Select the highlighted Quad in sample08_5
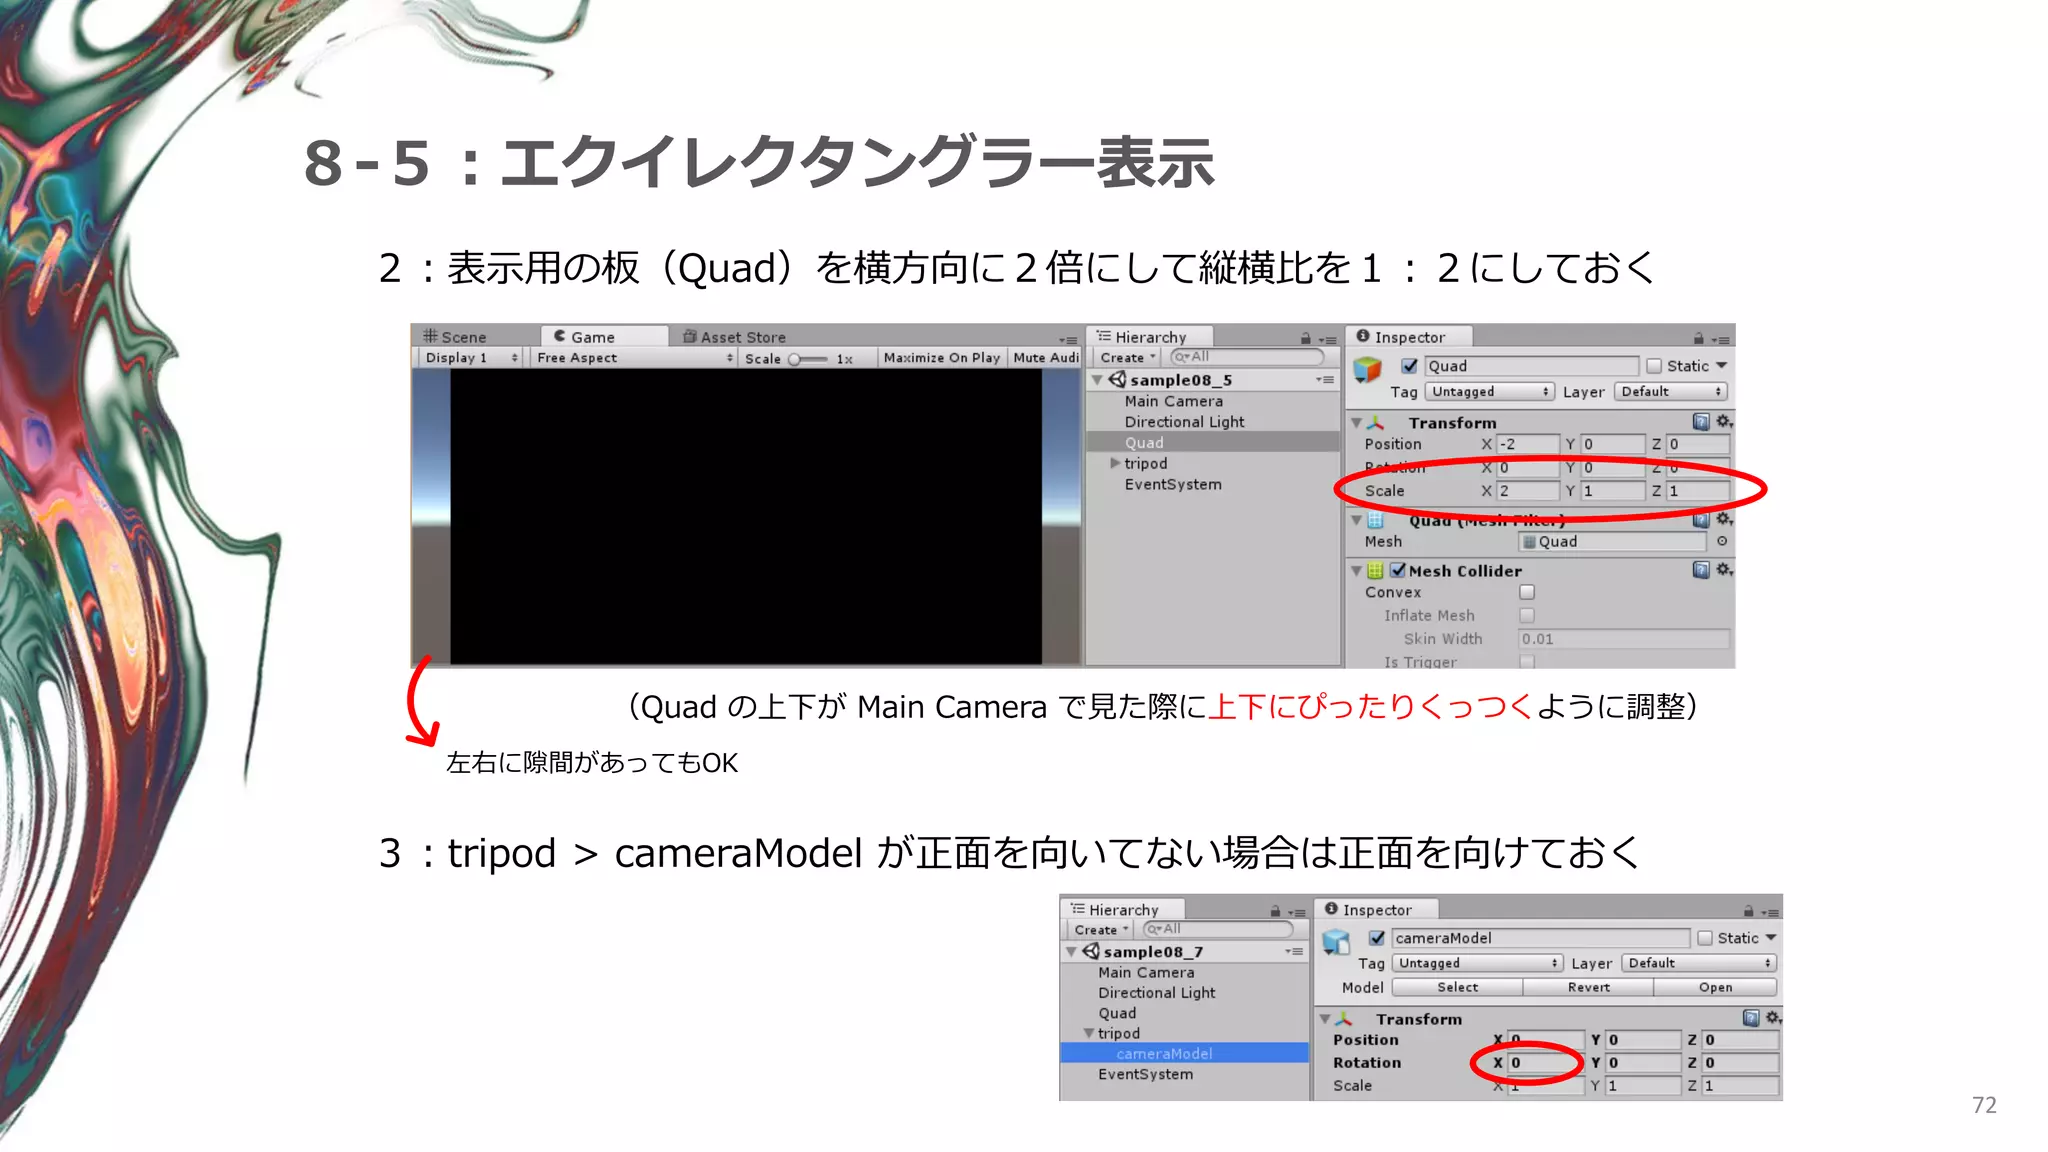This screenshot has width=2048, height=1152. coord(1144,443)
